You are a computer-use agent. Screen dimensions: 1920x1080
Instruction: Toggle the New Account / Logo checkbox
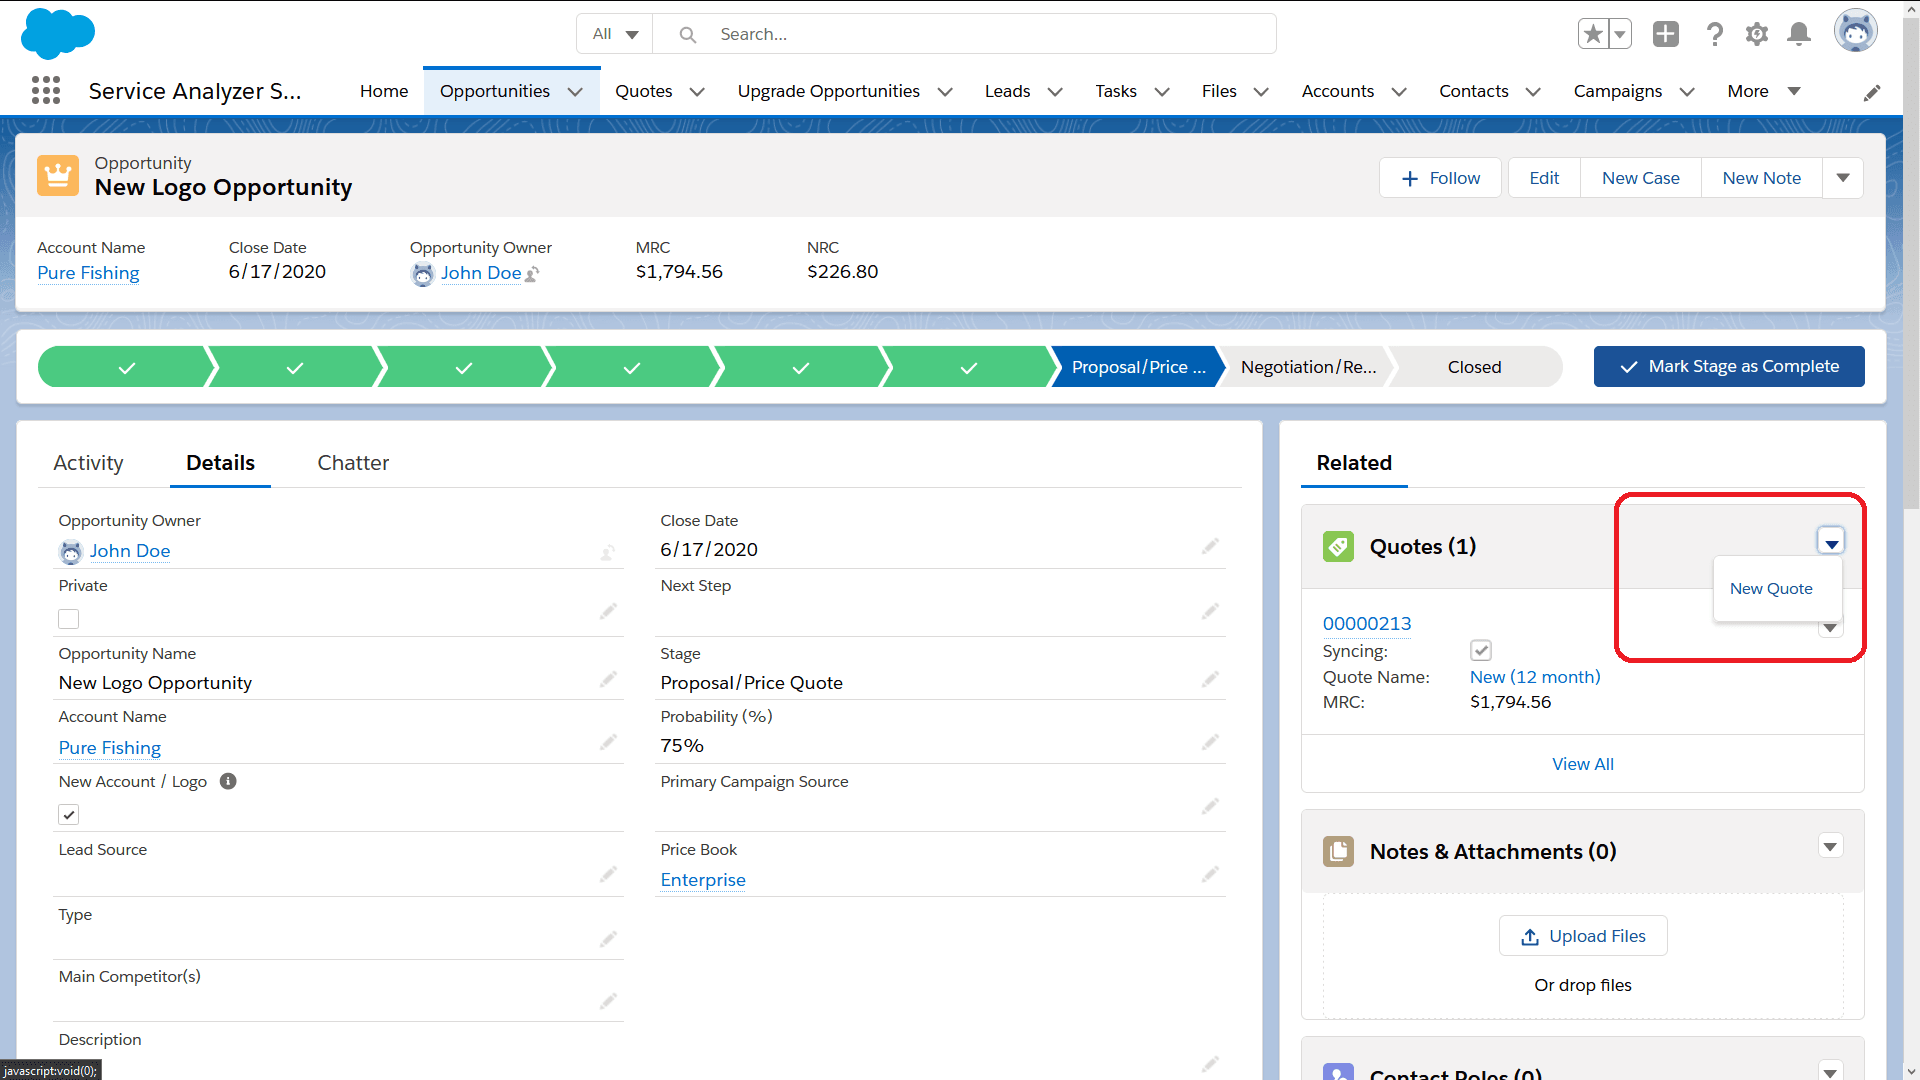68,815
